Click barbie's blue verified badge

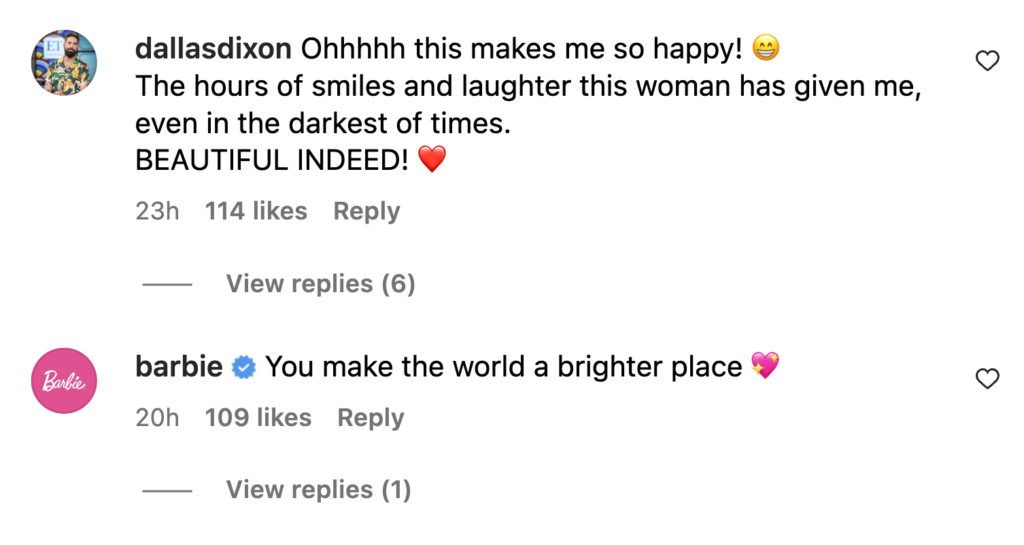tap(244, 368)
